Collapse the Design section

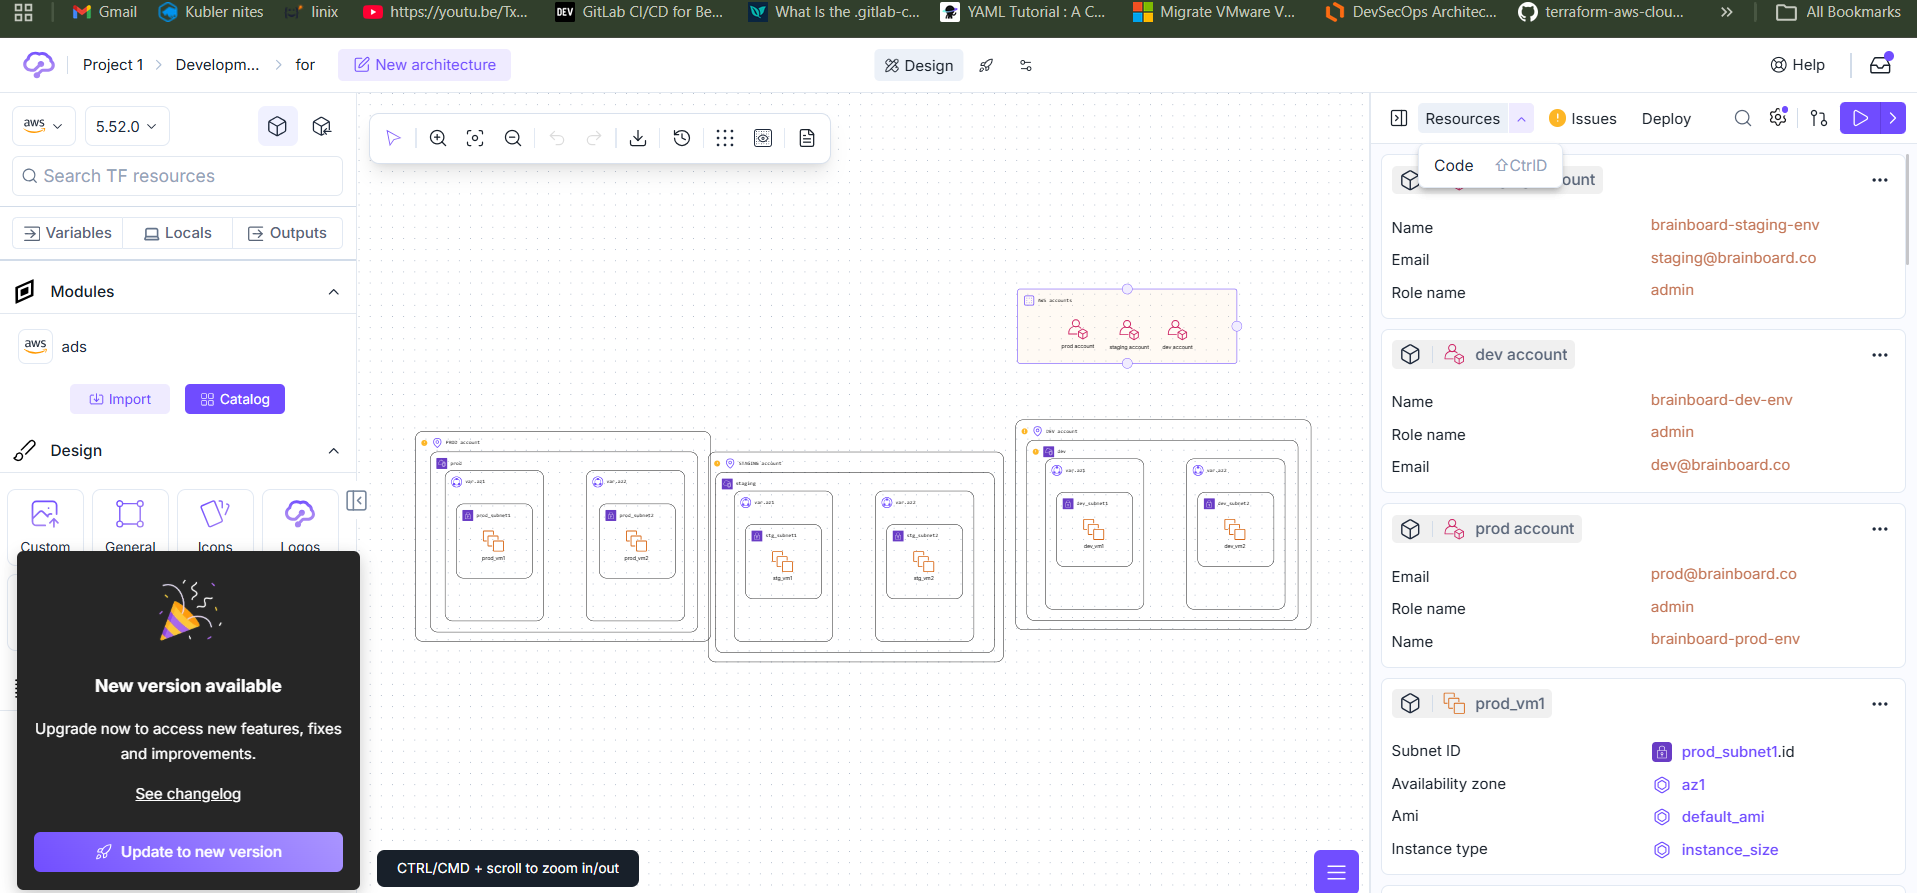334,451
